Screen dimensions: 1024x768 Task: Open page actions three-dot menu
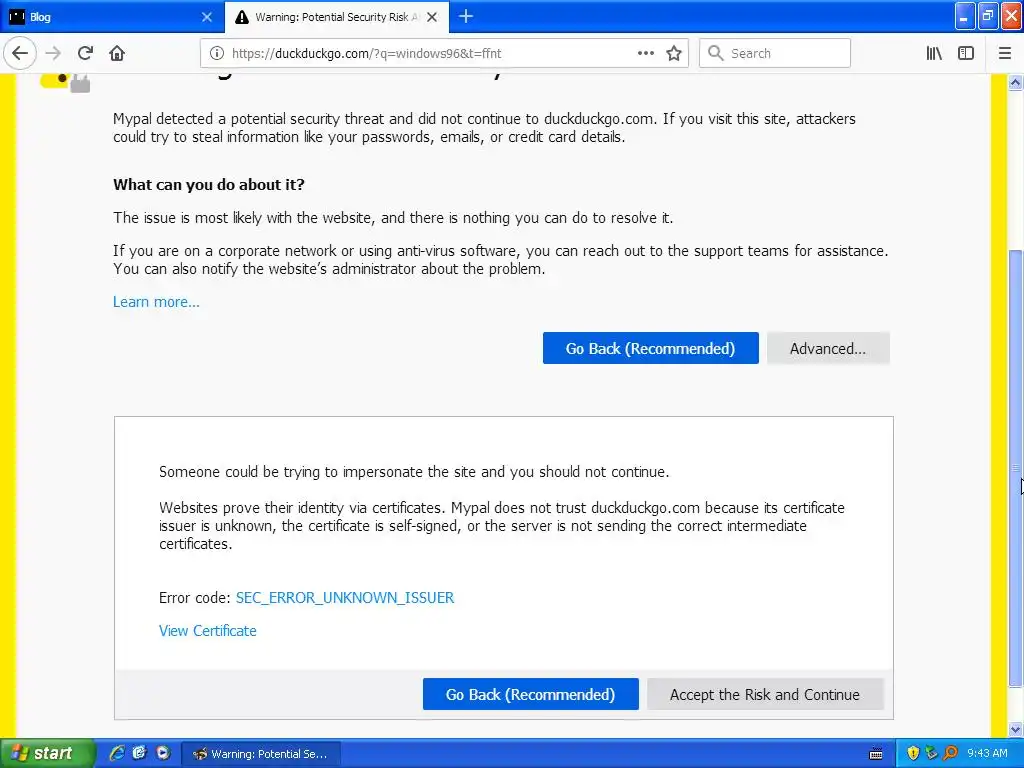(x=645, y=54)
